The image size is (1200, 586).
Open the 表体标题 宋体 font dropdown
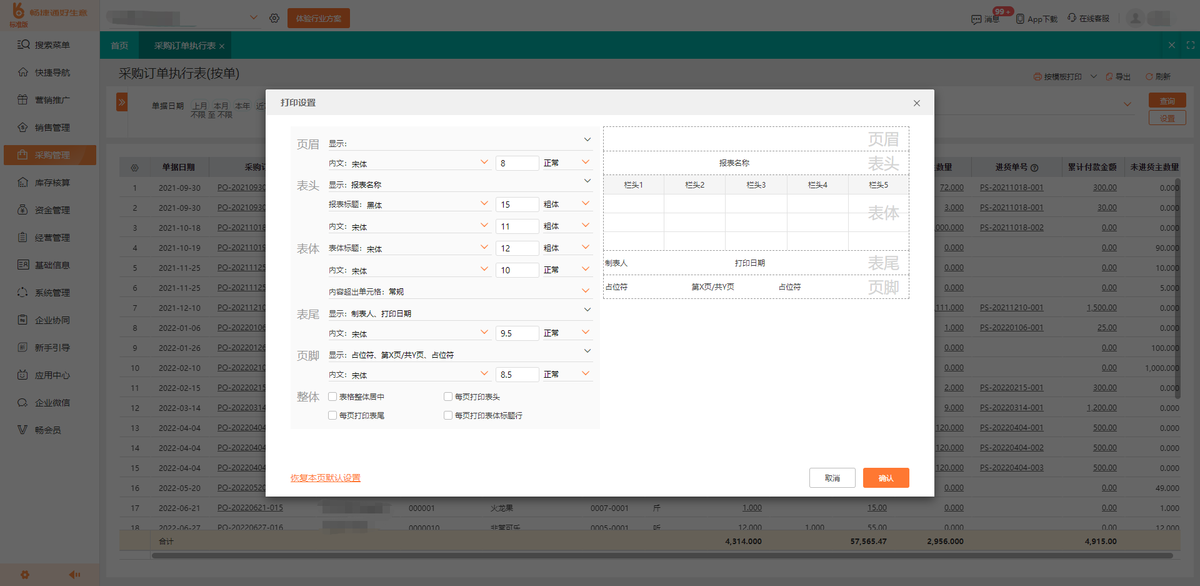tap(409, 248)
